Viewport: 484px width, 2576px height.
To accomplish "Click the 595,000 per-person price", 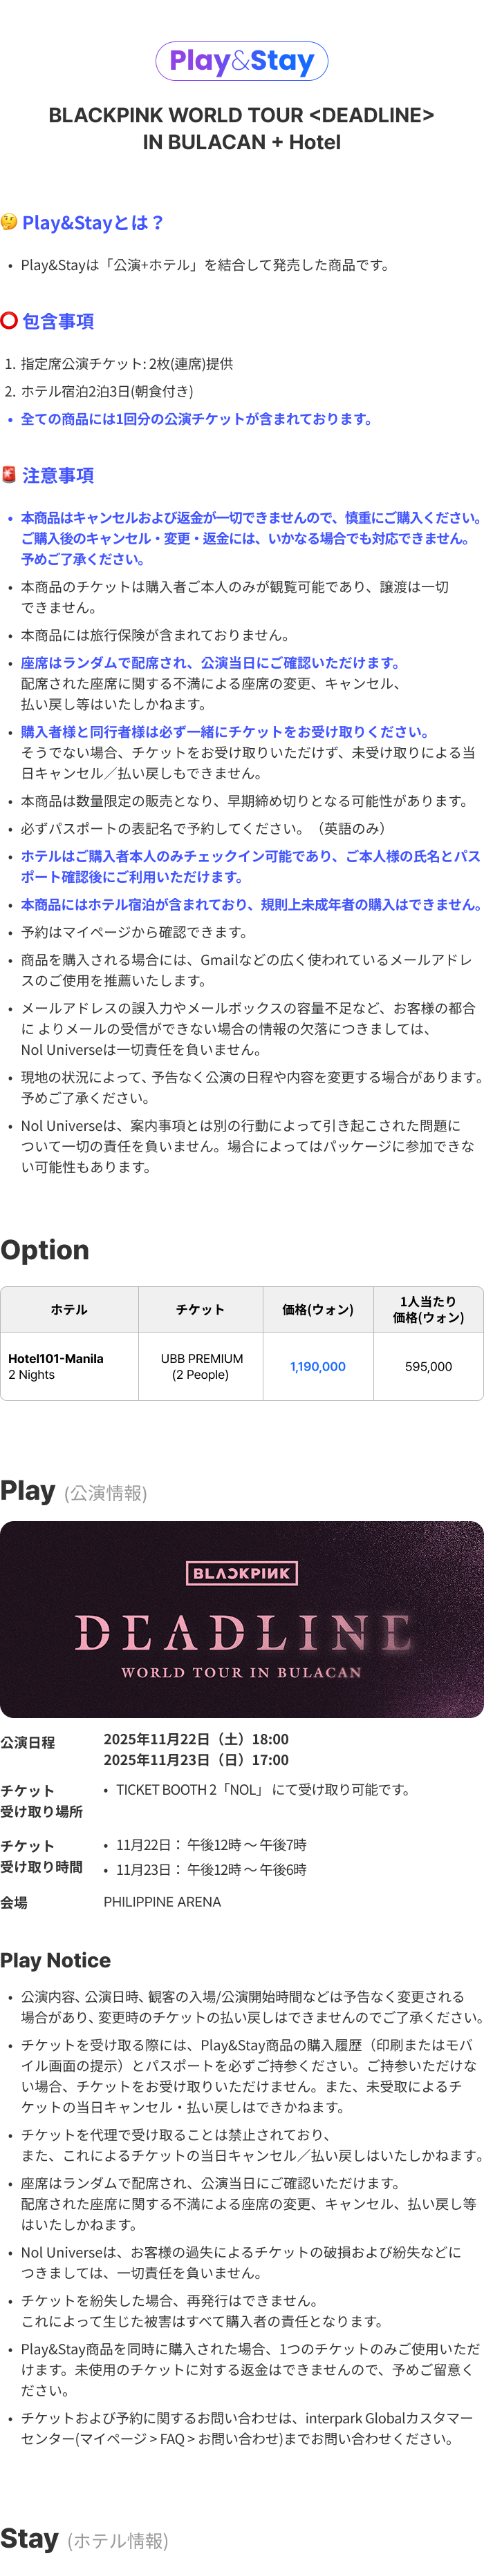I will [x=428, y=1366].
